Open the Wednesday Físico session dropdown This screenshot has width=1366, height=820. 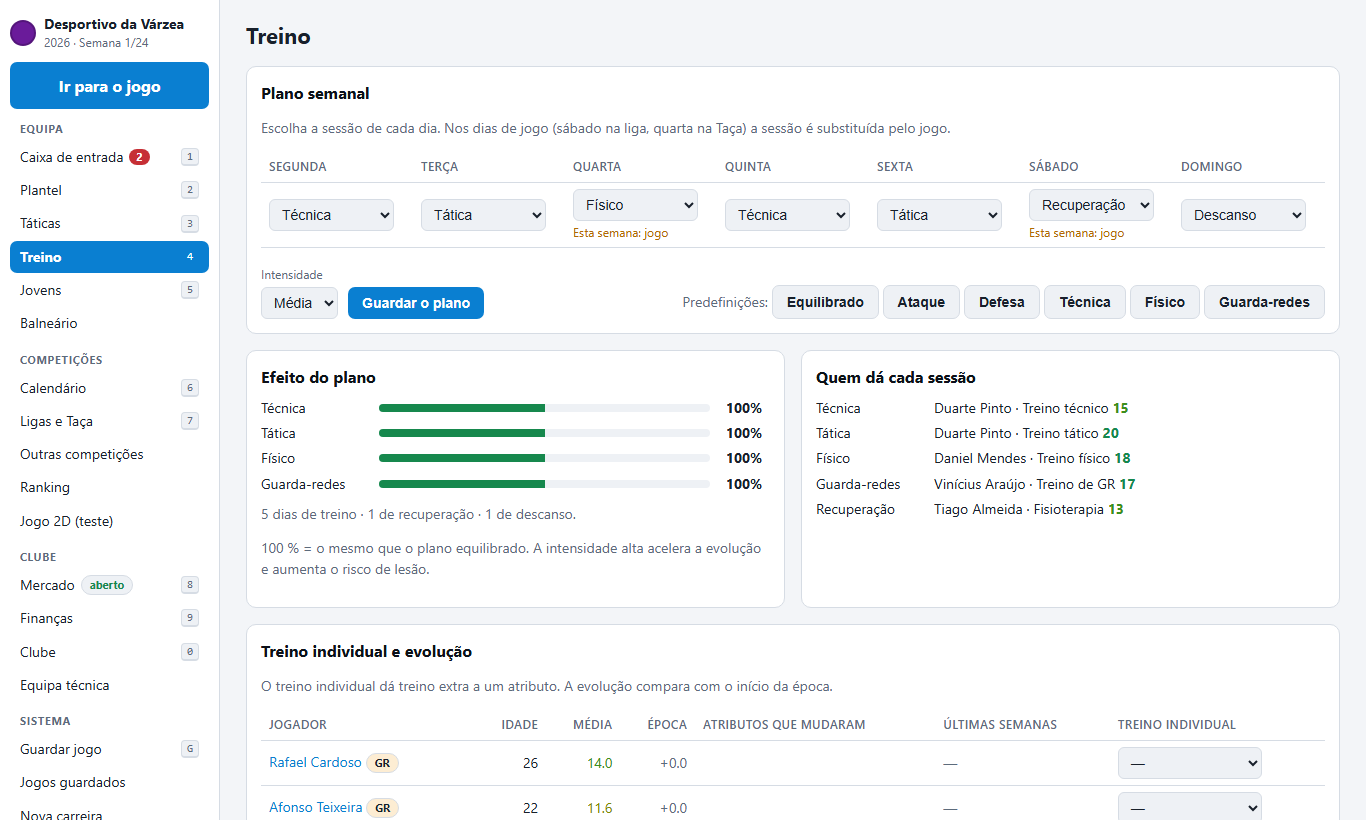[635, 205]
